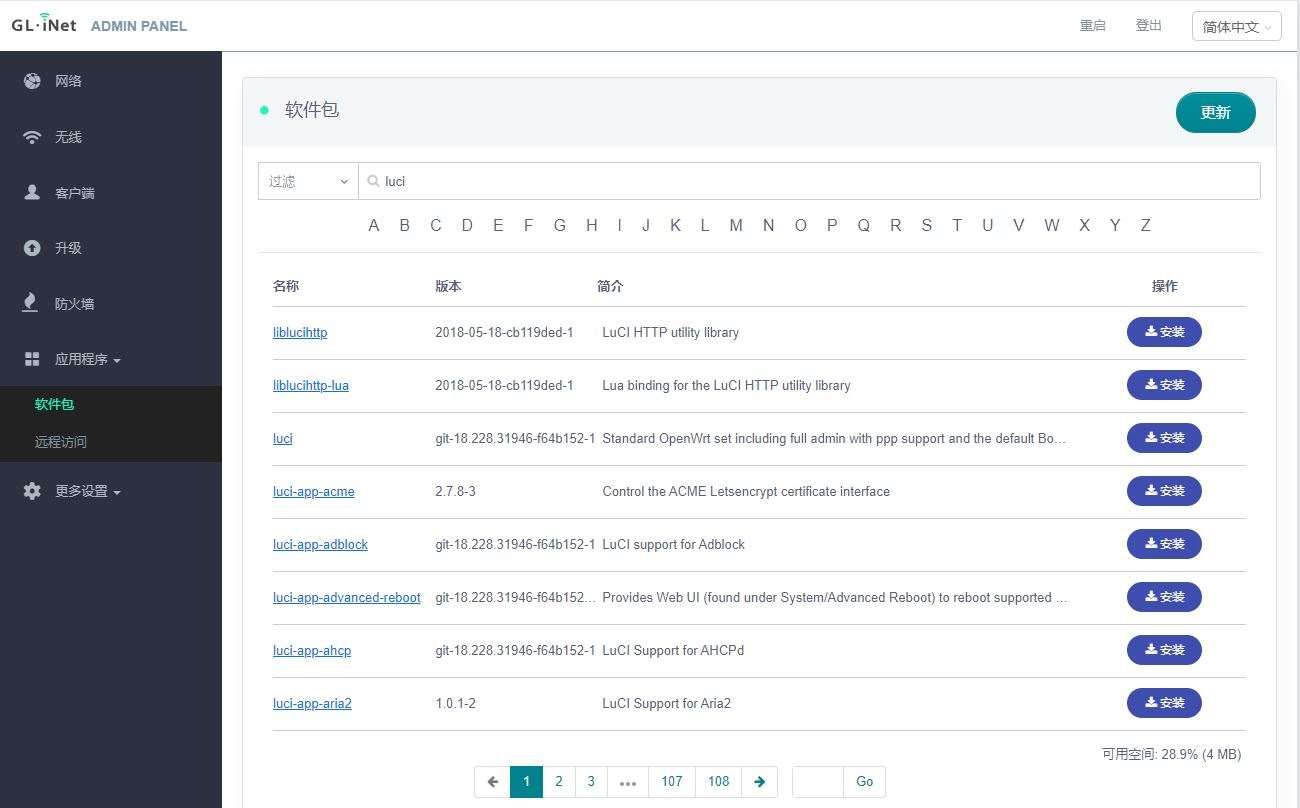Install the luci-app-aria2 package

coord(1164,703)
